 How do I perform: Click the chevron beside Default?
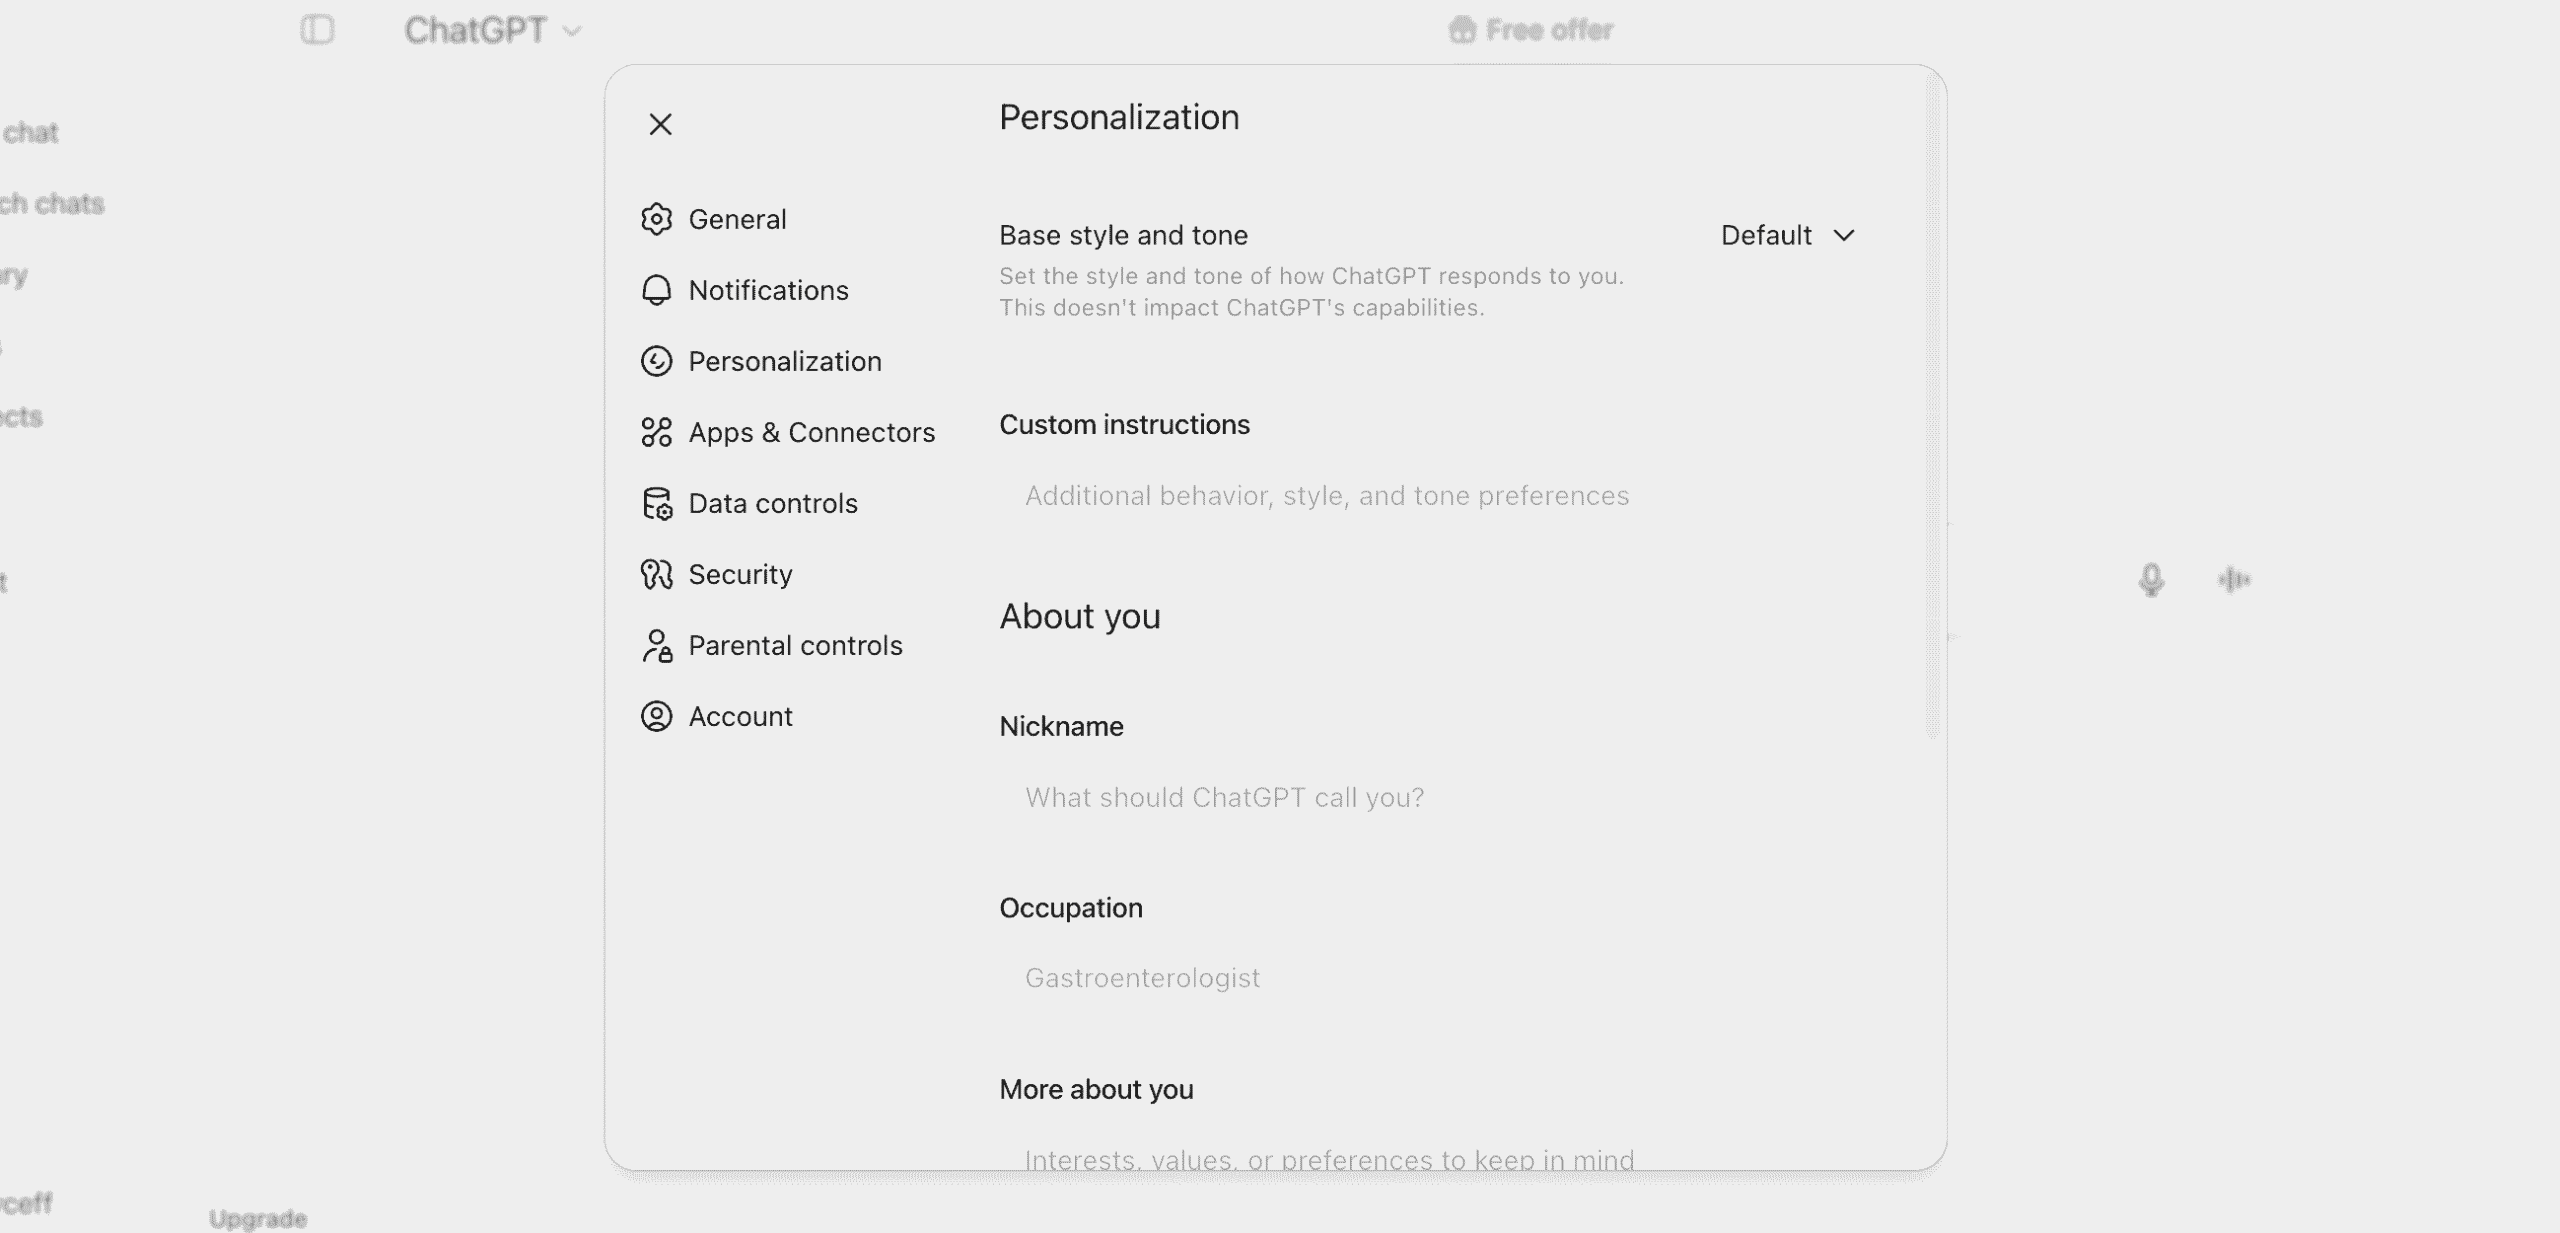click(x=1844, y=235)
